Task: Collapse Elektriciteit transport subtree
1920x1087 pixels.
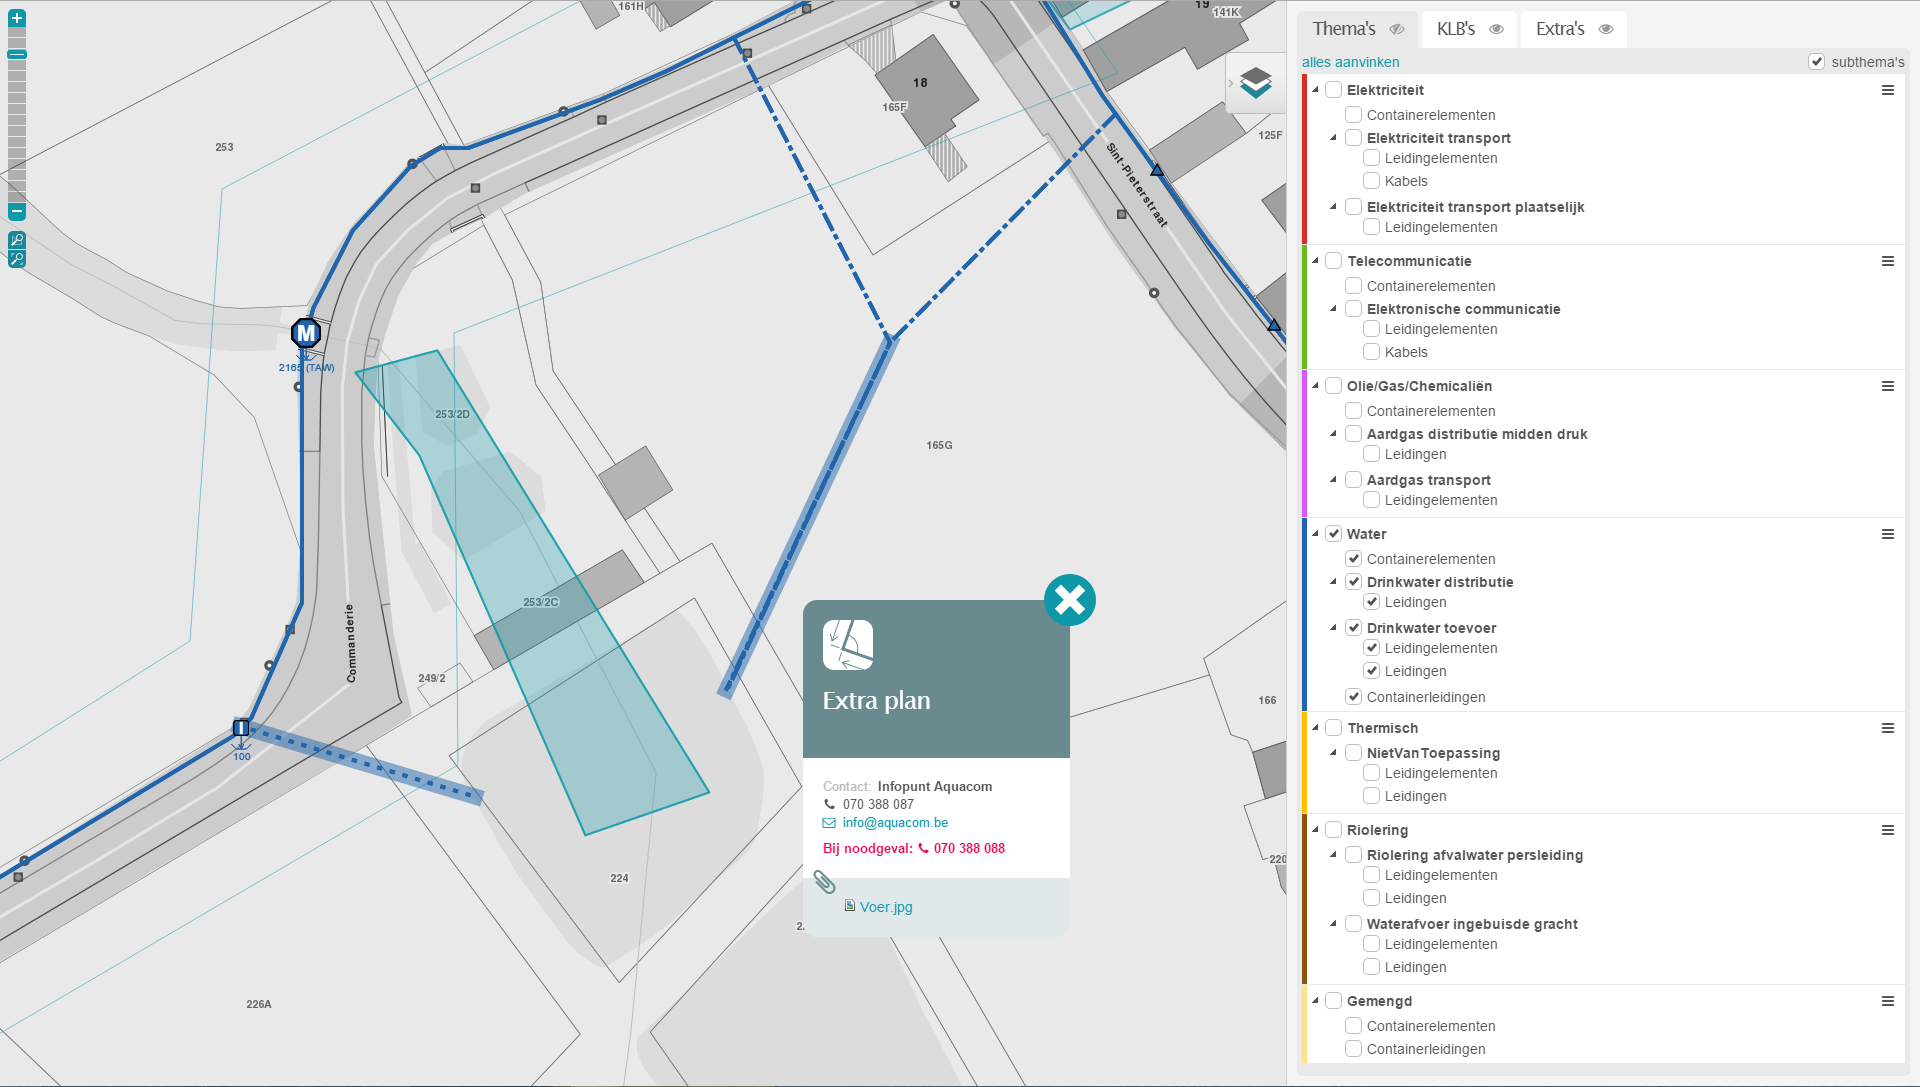Action: pos(1333,138)
